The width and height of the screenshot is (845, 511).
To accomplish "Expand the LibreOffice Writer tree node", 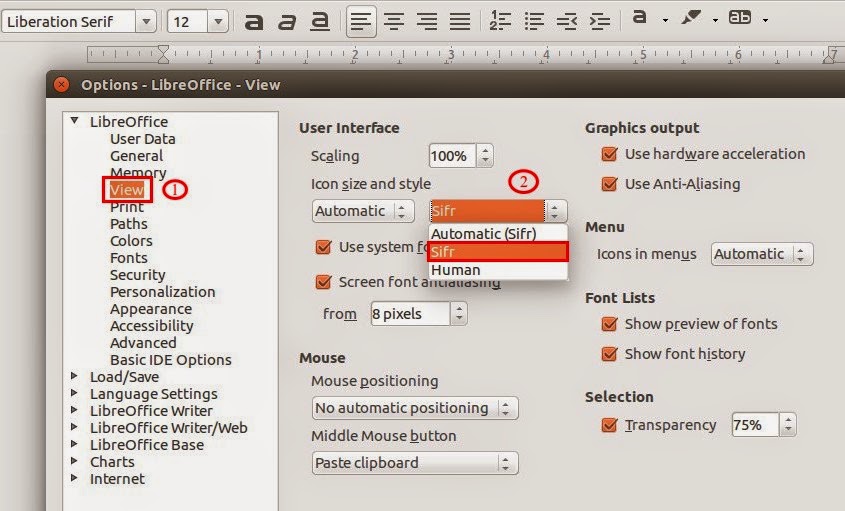I will (x=74, y=410).
